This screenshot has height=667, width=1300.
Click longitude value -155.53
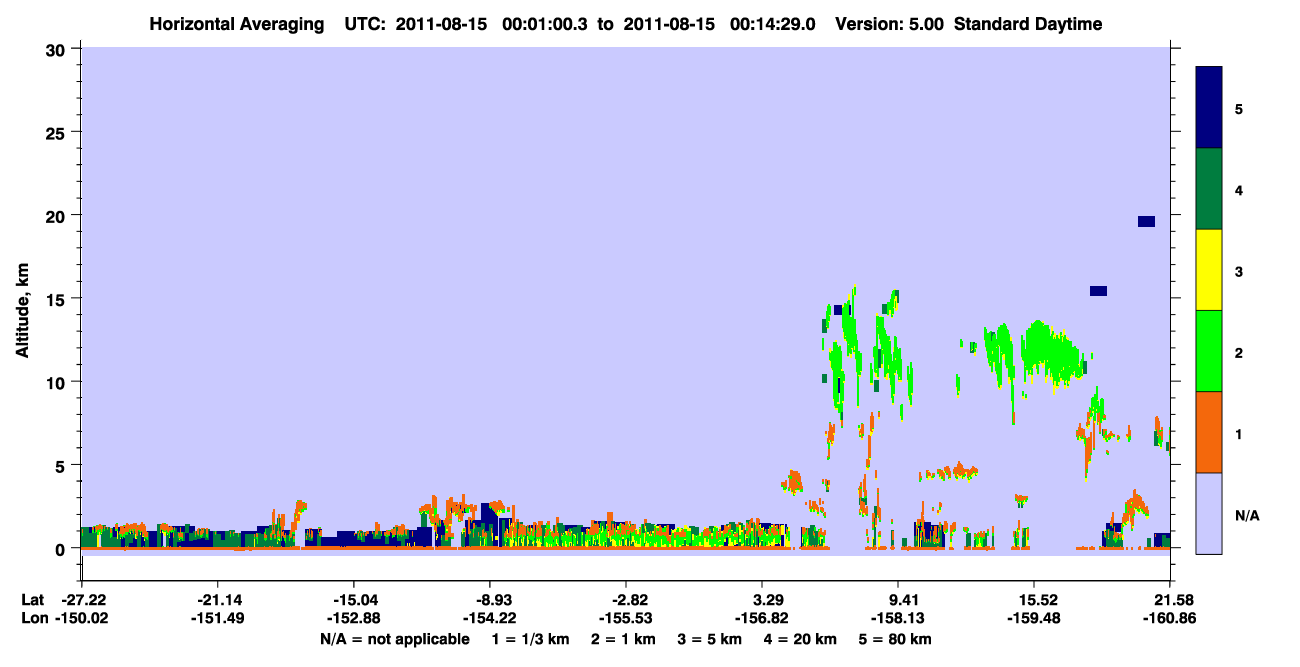click(626, 618)
